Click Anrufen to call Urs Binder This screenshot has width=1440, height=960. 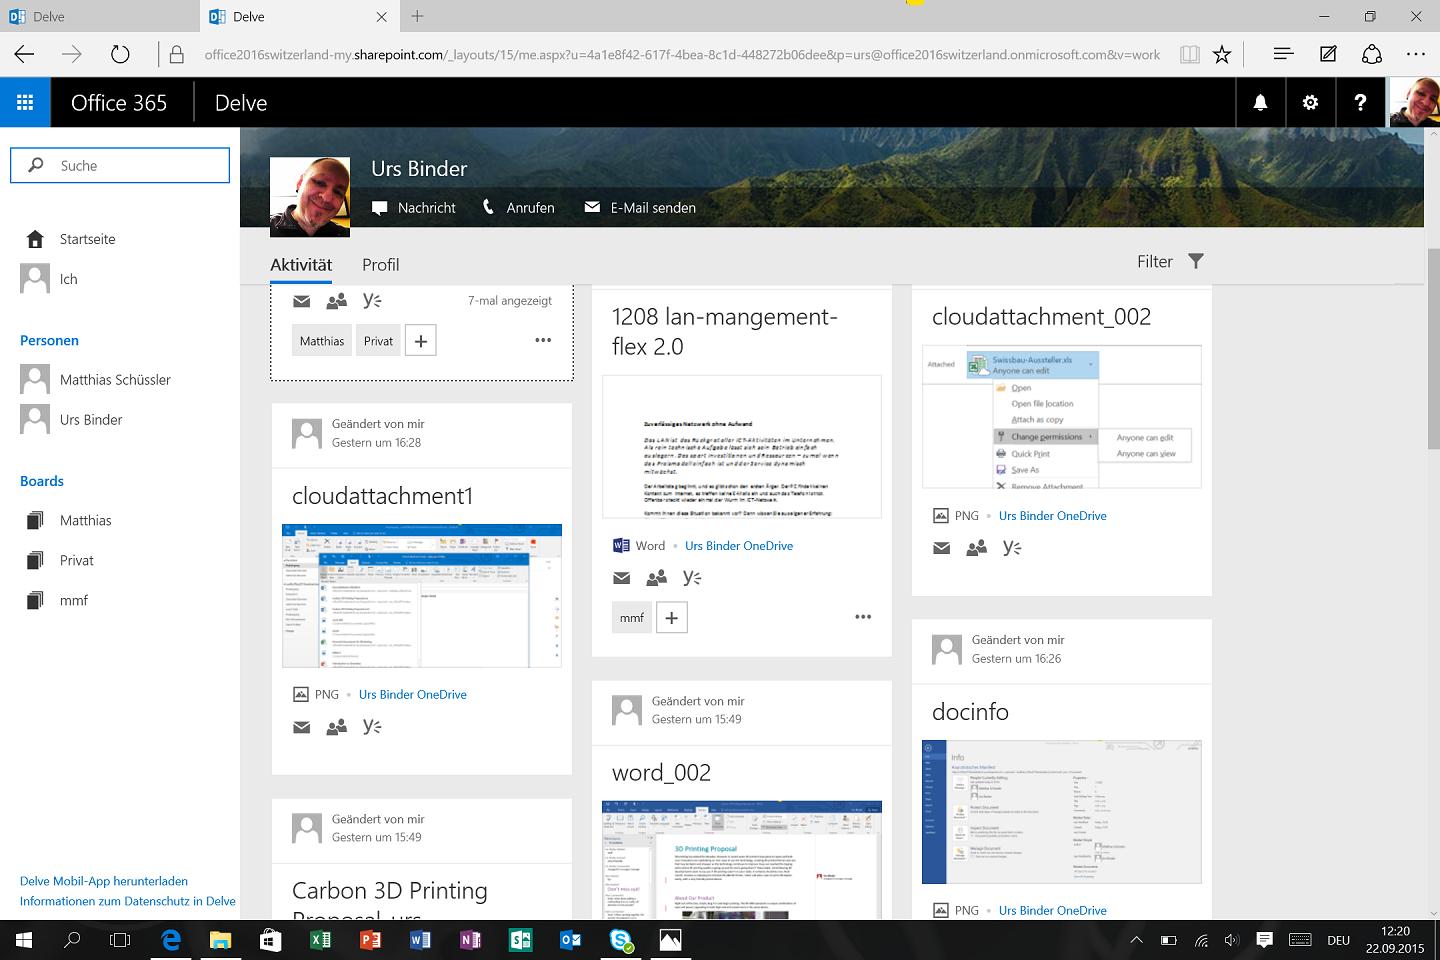point(518,208)
